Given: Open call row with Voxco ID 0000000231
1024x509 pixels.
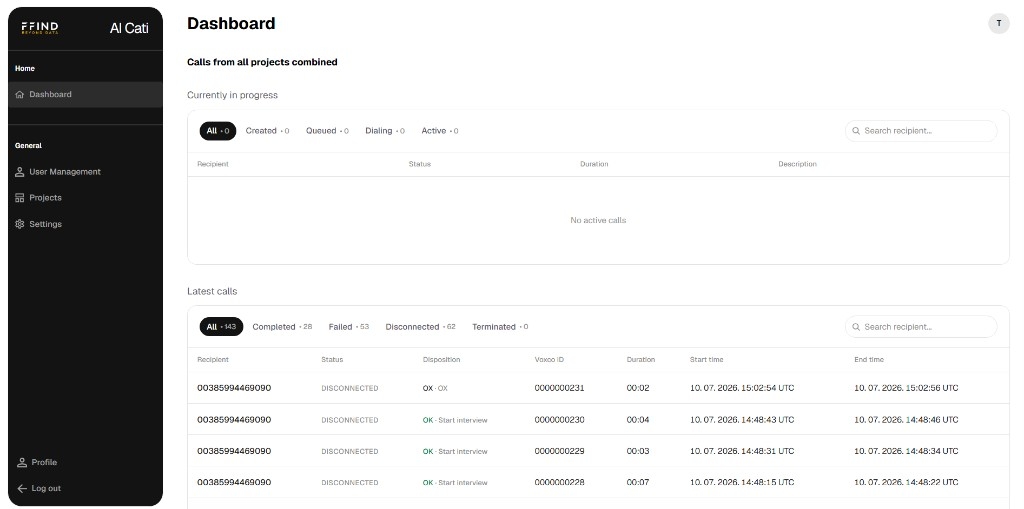Looking at the screenshot, I should point(598,388).
